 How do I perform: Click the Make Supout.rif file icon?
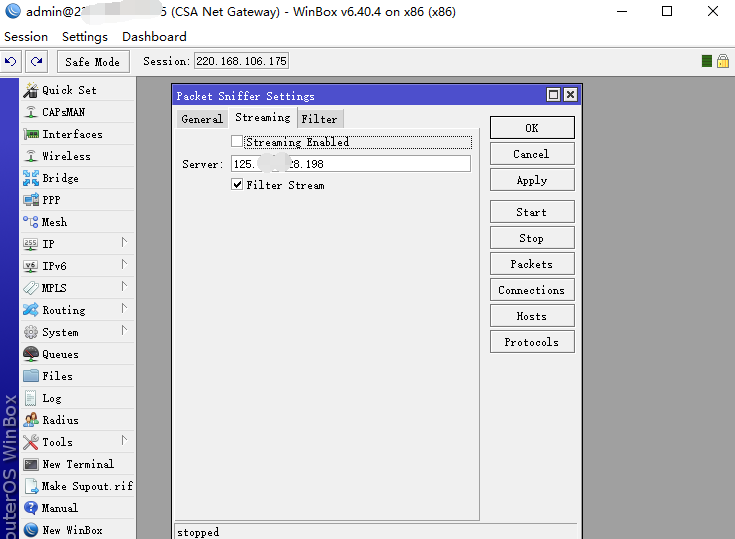pos(31,486)
